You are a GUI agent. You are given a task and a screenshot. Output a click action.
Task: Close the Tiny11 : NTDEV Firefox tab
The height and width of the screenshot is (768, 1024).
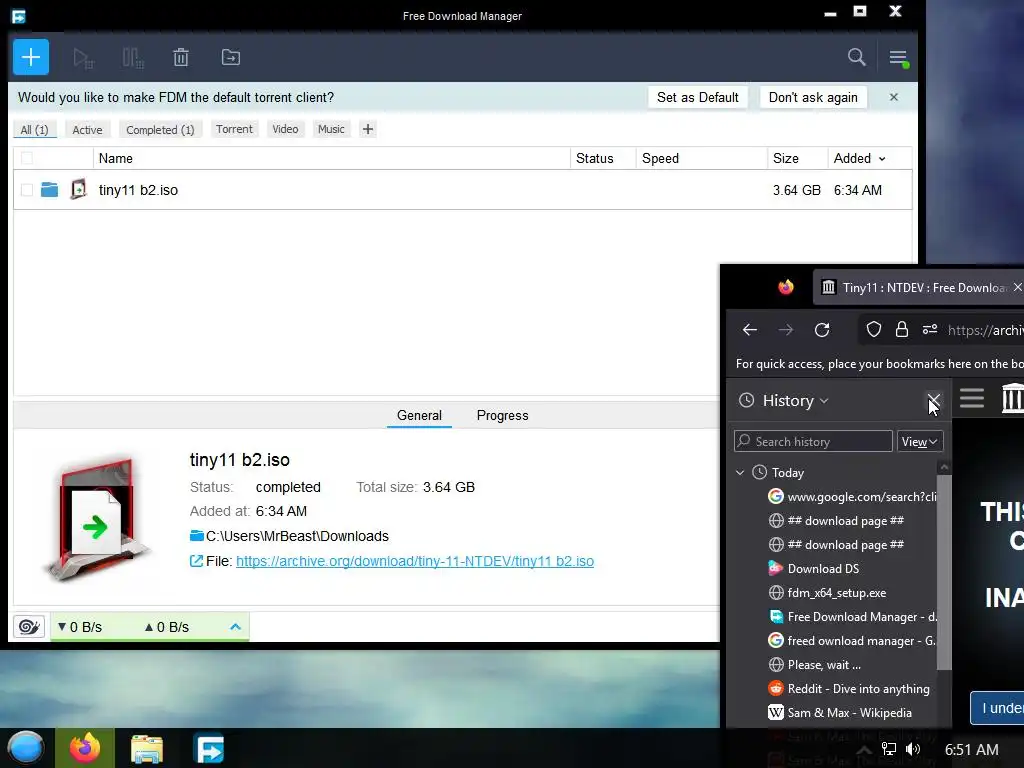1016,287
